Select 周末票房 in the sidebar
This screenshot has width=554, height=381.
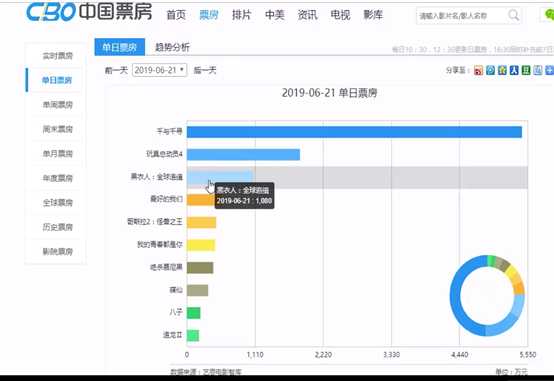pyautogui.click(x=58, y=129)
